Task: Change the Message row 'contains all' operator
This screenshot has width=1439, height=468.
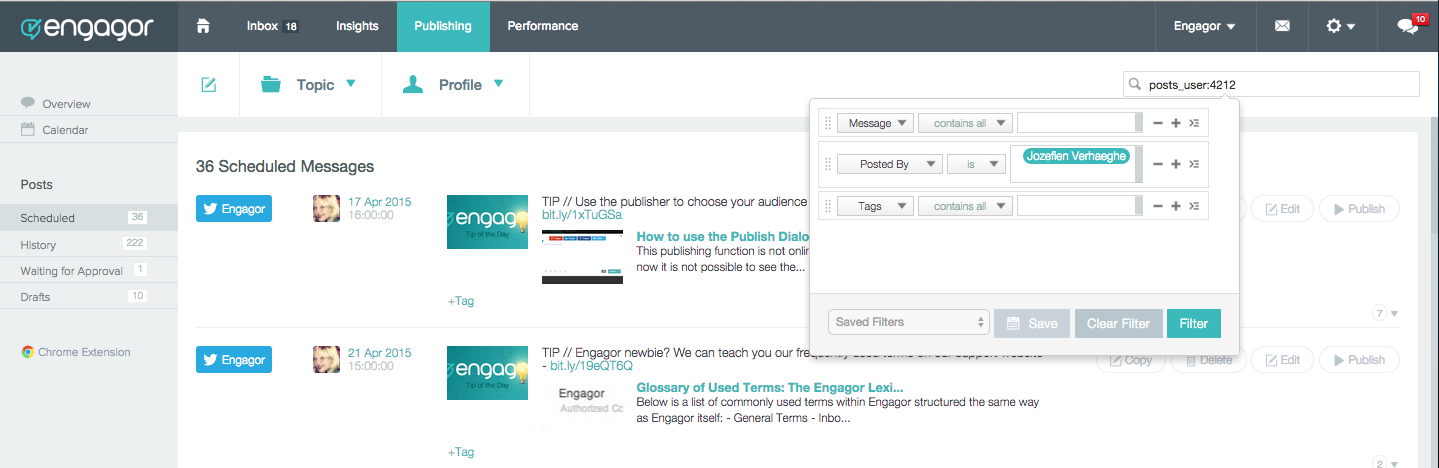Action: [x=965, y=123]
